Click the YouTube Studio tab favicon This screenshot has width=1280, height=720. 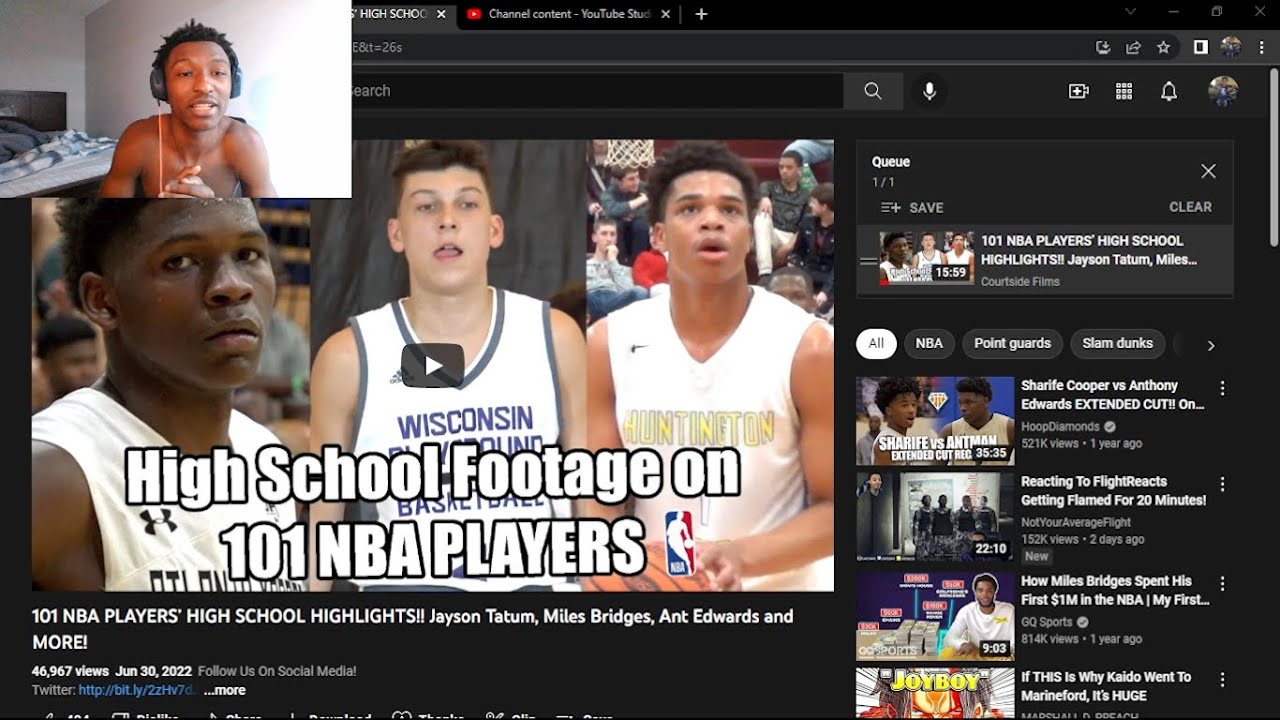click(x=474, y=14)
